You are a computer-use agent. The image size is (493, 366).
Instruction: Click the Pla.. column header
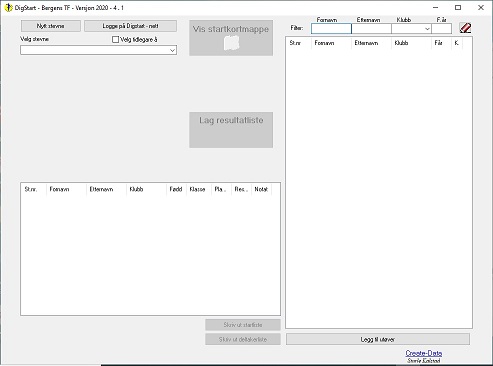click(221, 189)
